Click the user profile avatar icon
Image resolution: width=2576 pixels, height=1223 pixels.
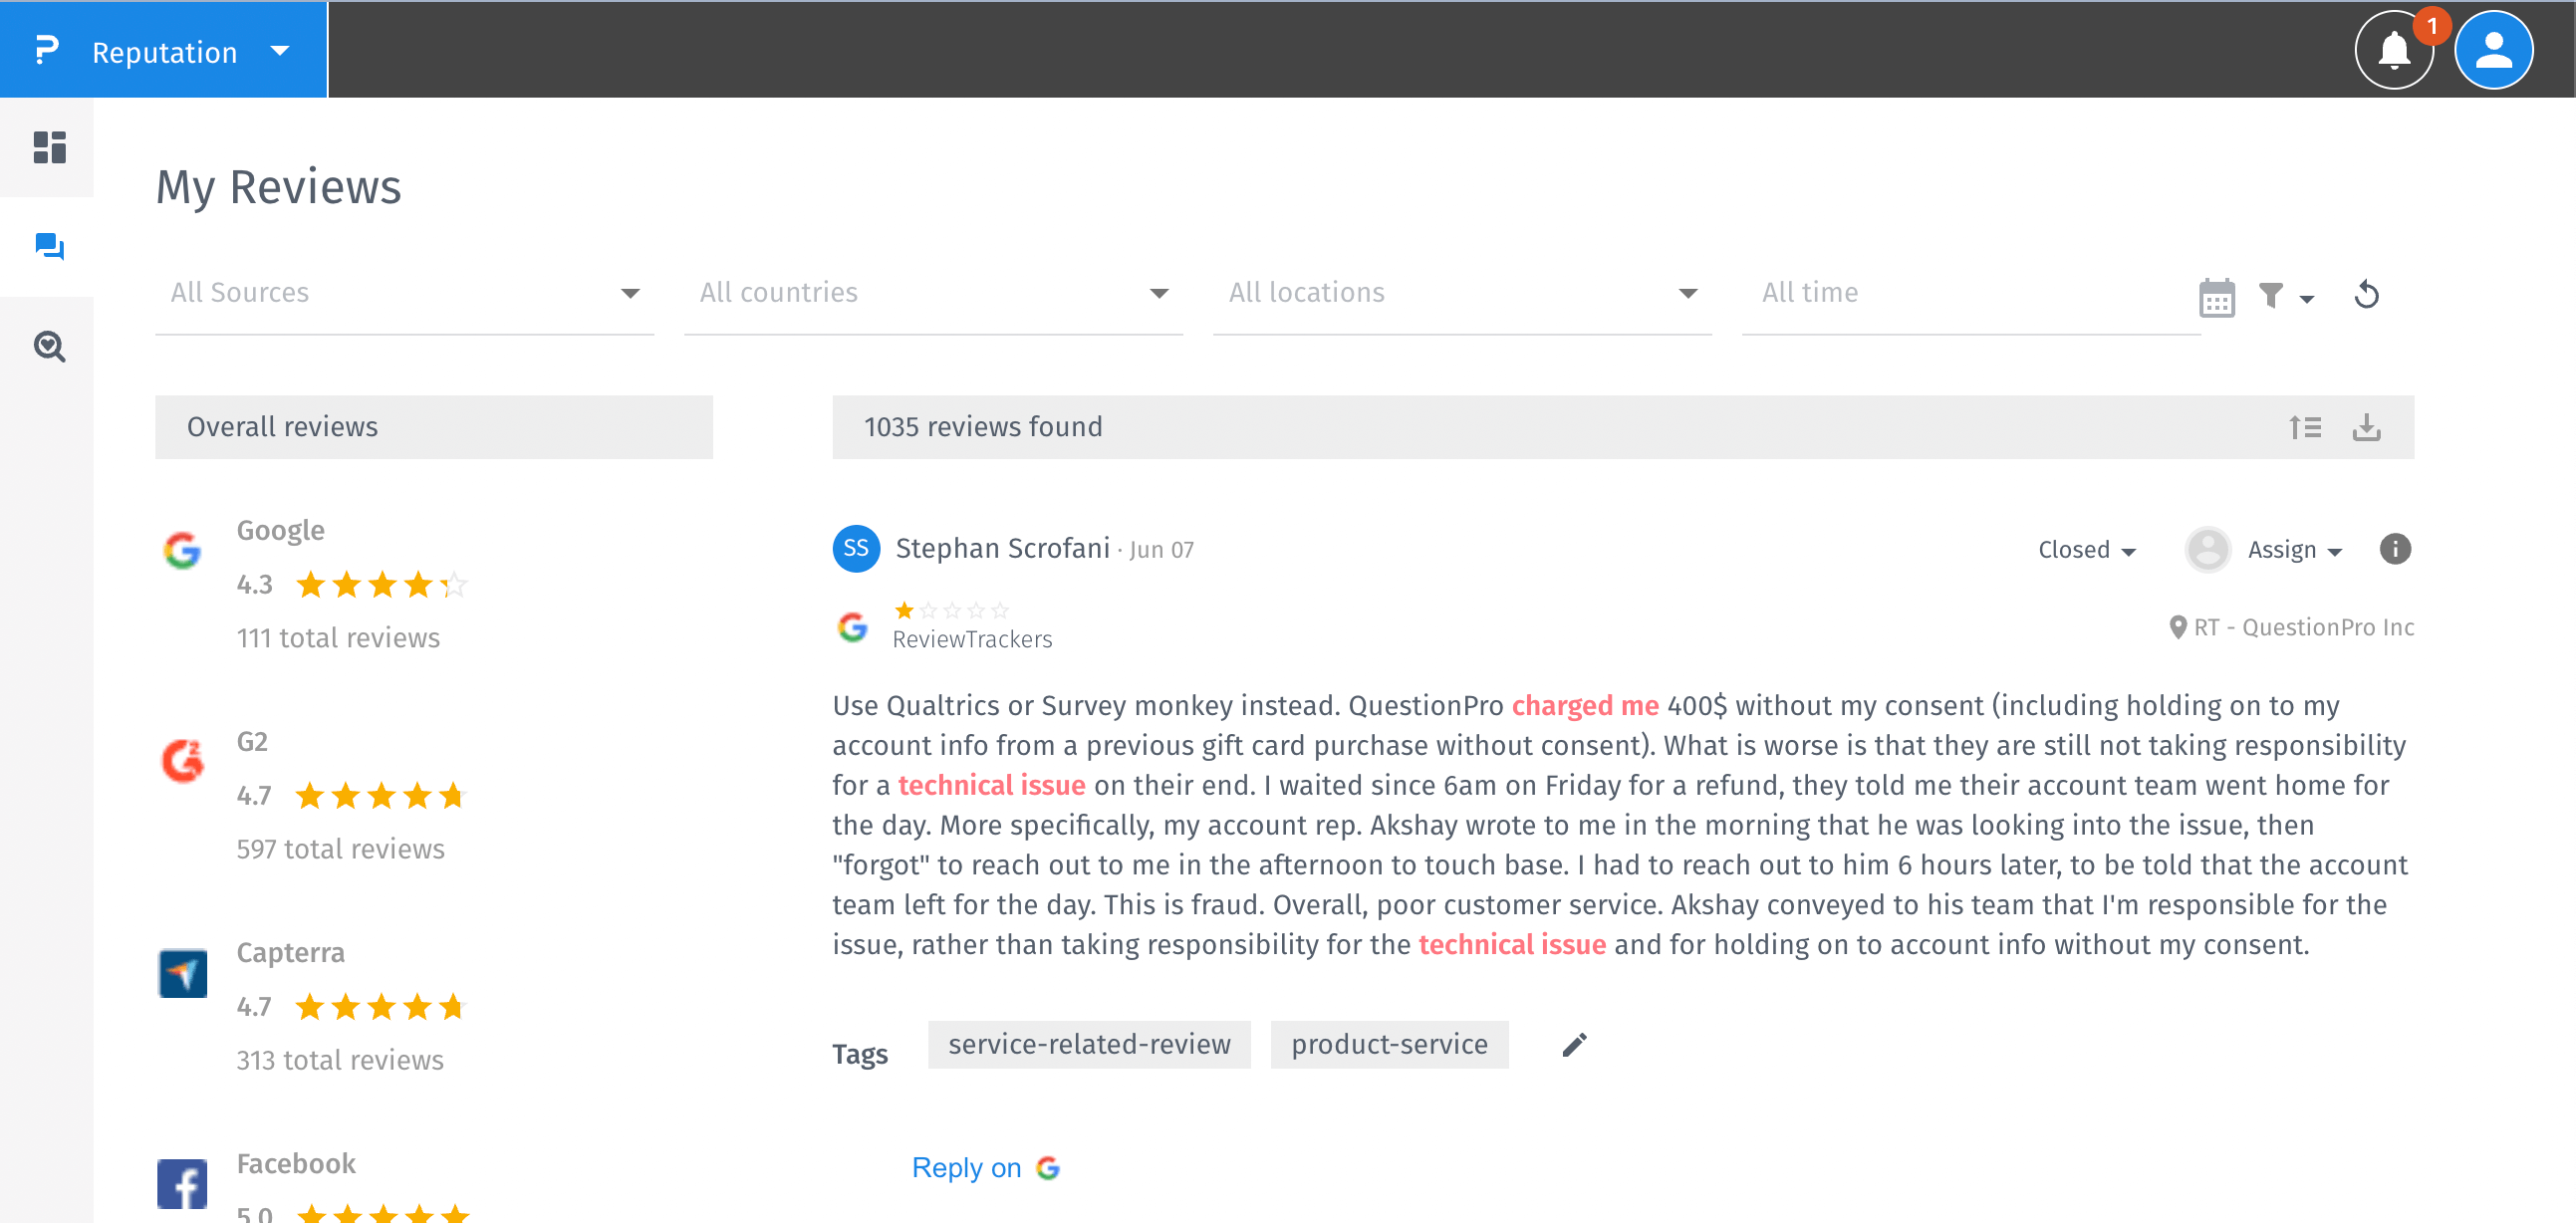click(x=2493, y=50)
